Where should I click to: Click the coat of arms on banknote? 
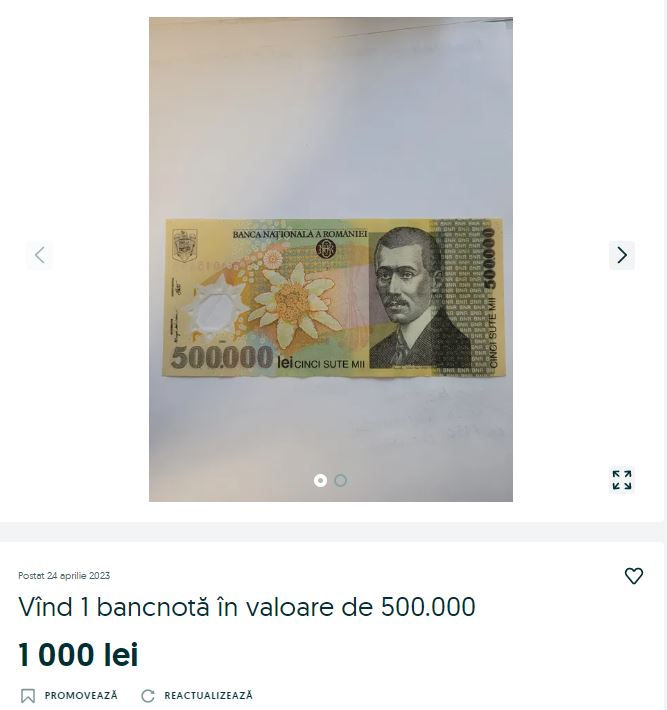[185, 246]
